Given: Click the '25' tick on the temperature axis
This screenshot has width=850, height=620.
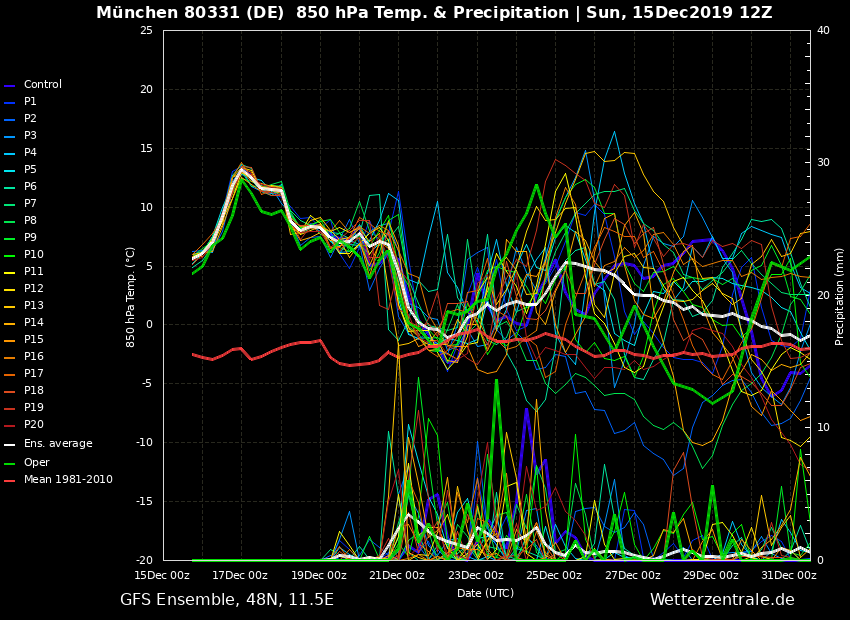Looking at the screenshot, I should 146,30.
